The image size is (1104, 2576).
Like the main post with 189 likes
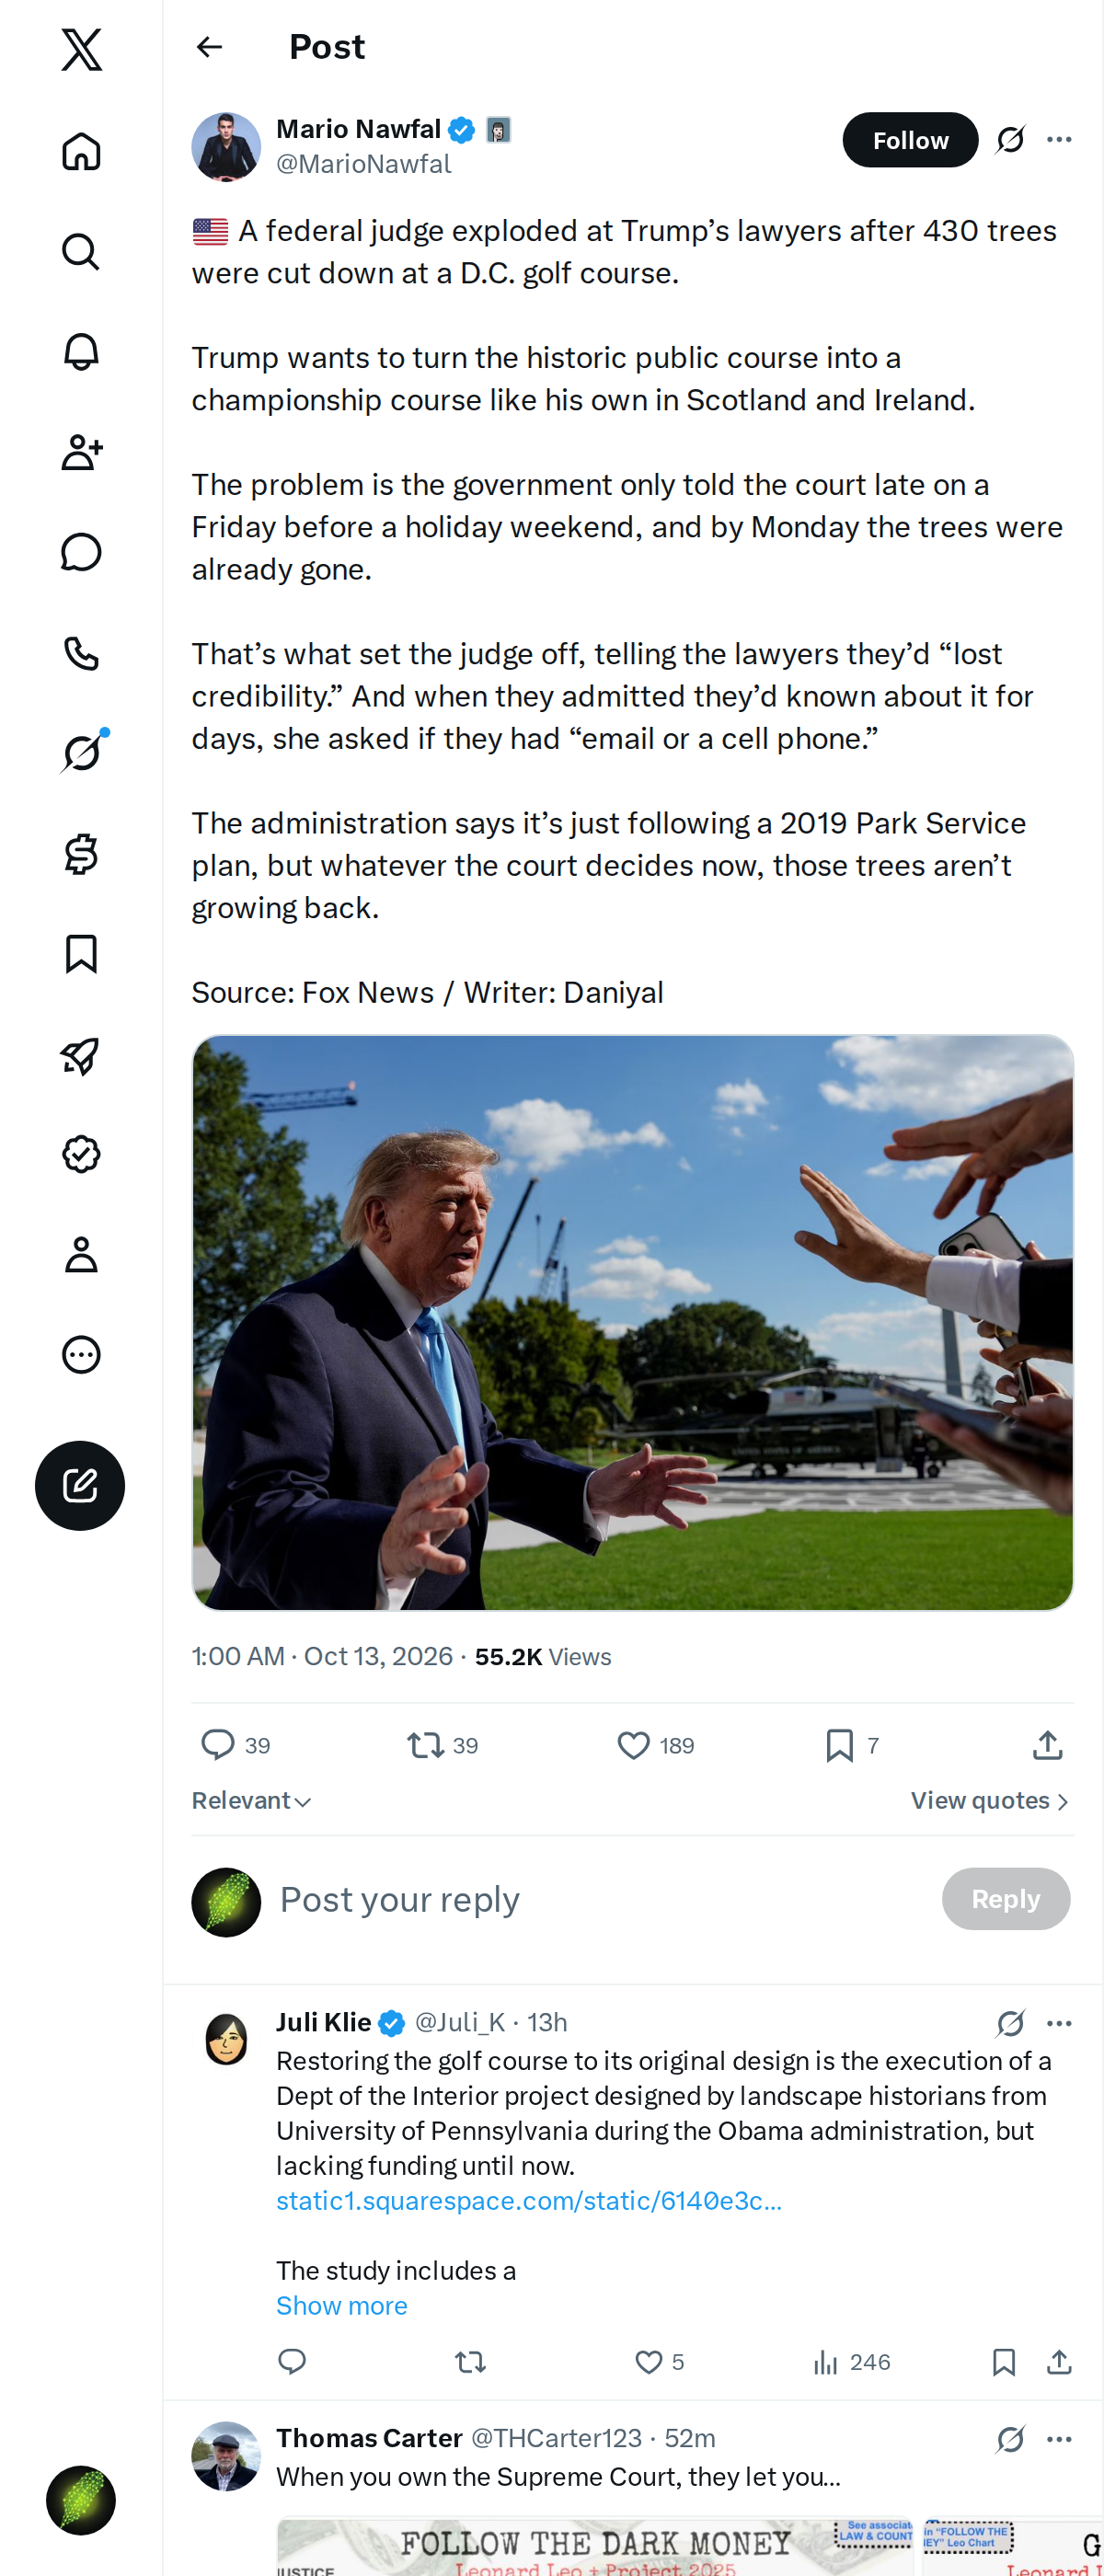(x=655, y=1745)
